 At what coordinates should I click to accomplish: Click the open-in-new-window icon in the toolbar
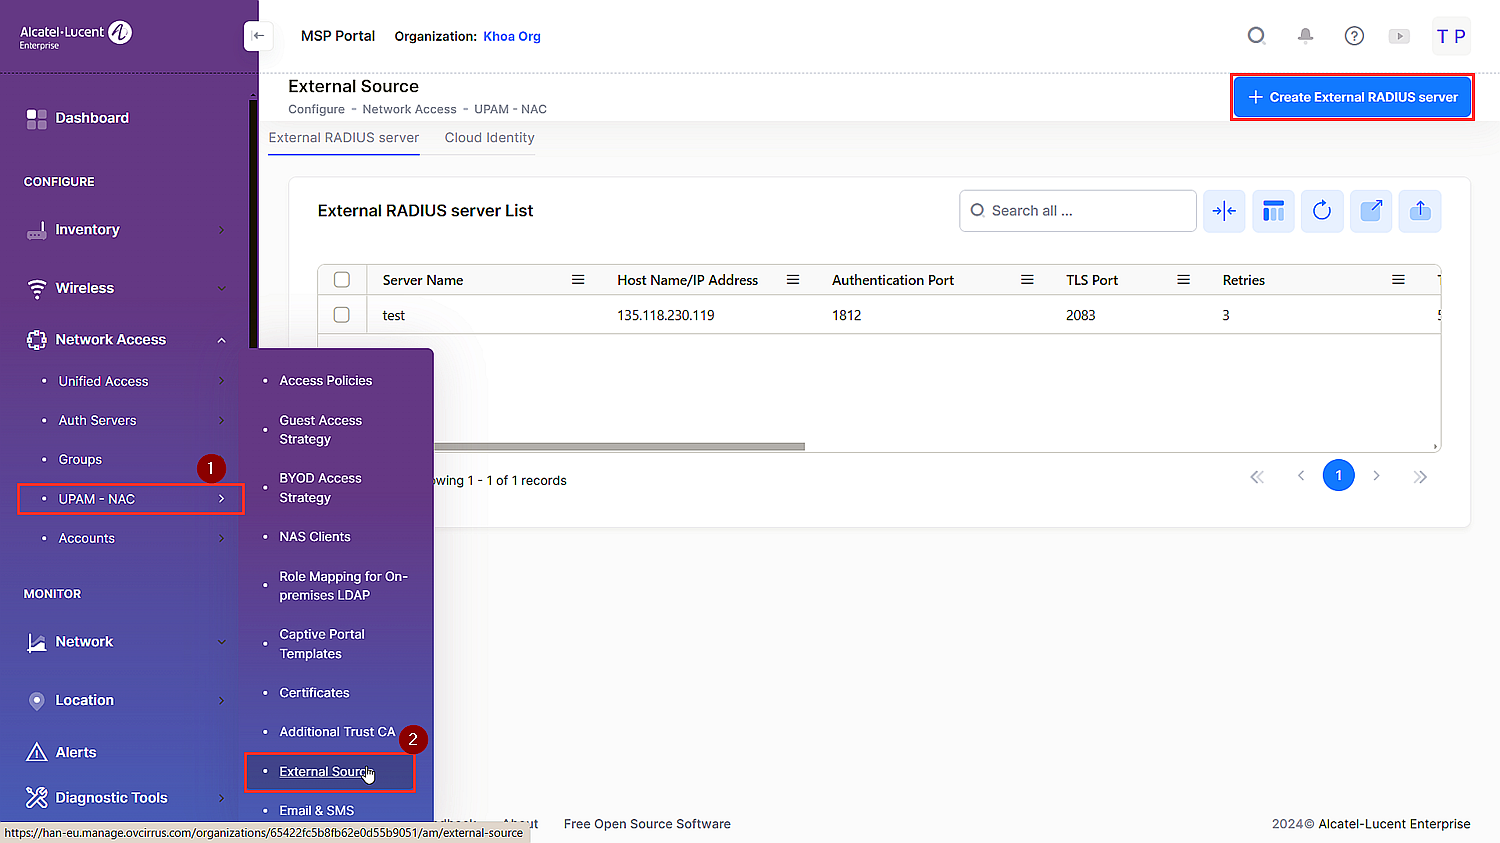(1371, 211)
